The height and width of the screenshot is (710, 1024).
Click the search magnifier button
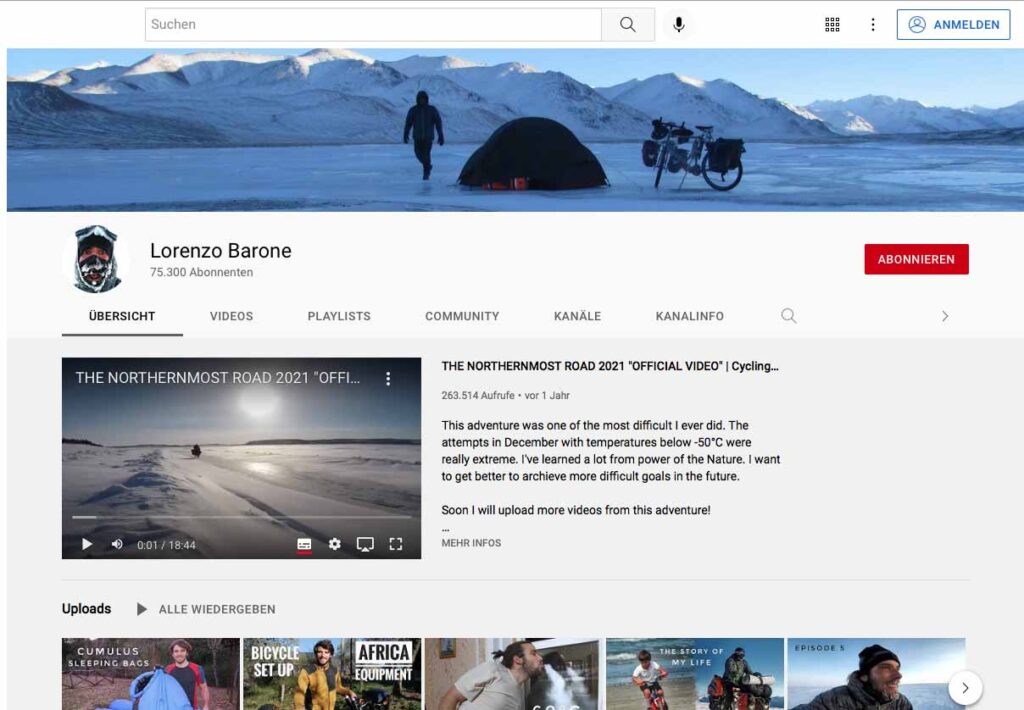pos(627,25)
